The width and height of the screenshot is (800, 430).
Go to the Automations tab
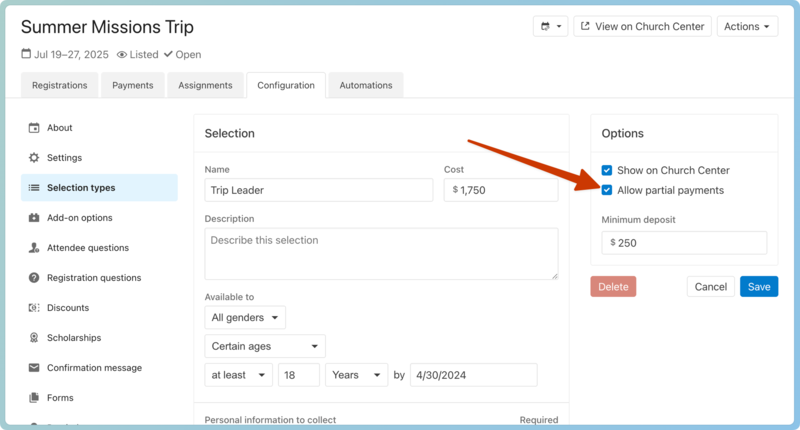365,86
